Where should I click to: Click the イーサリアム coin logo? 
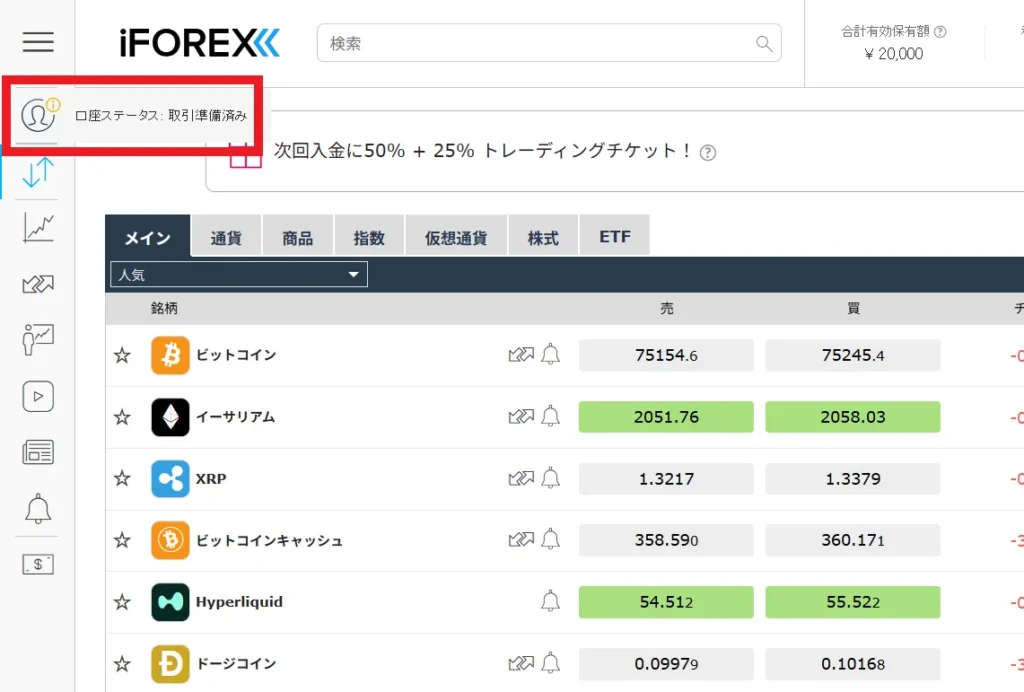[x=170, y=417]
